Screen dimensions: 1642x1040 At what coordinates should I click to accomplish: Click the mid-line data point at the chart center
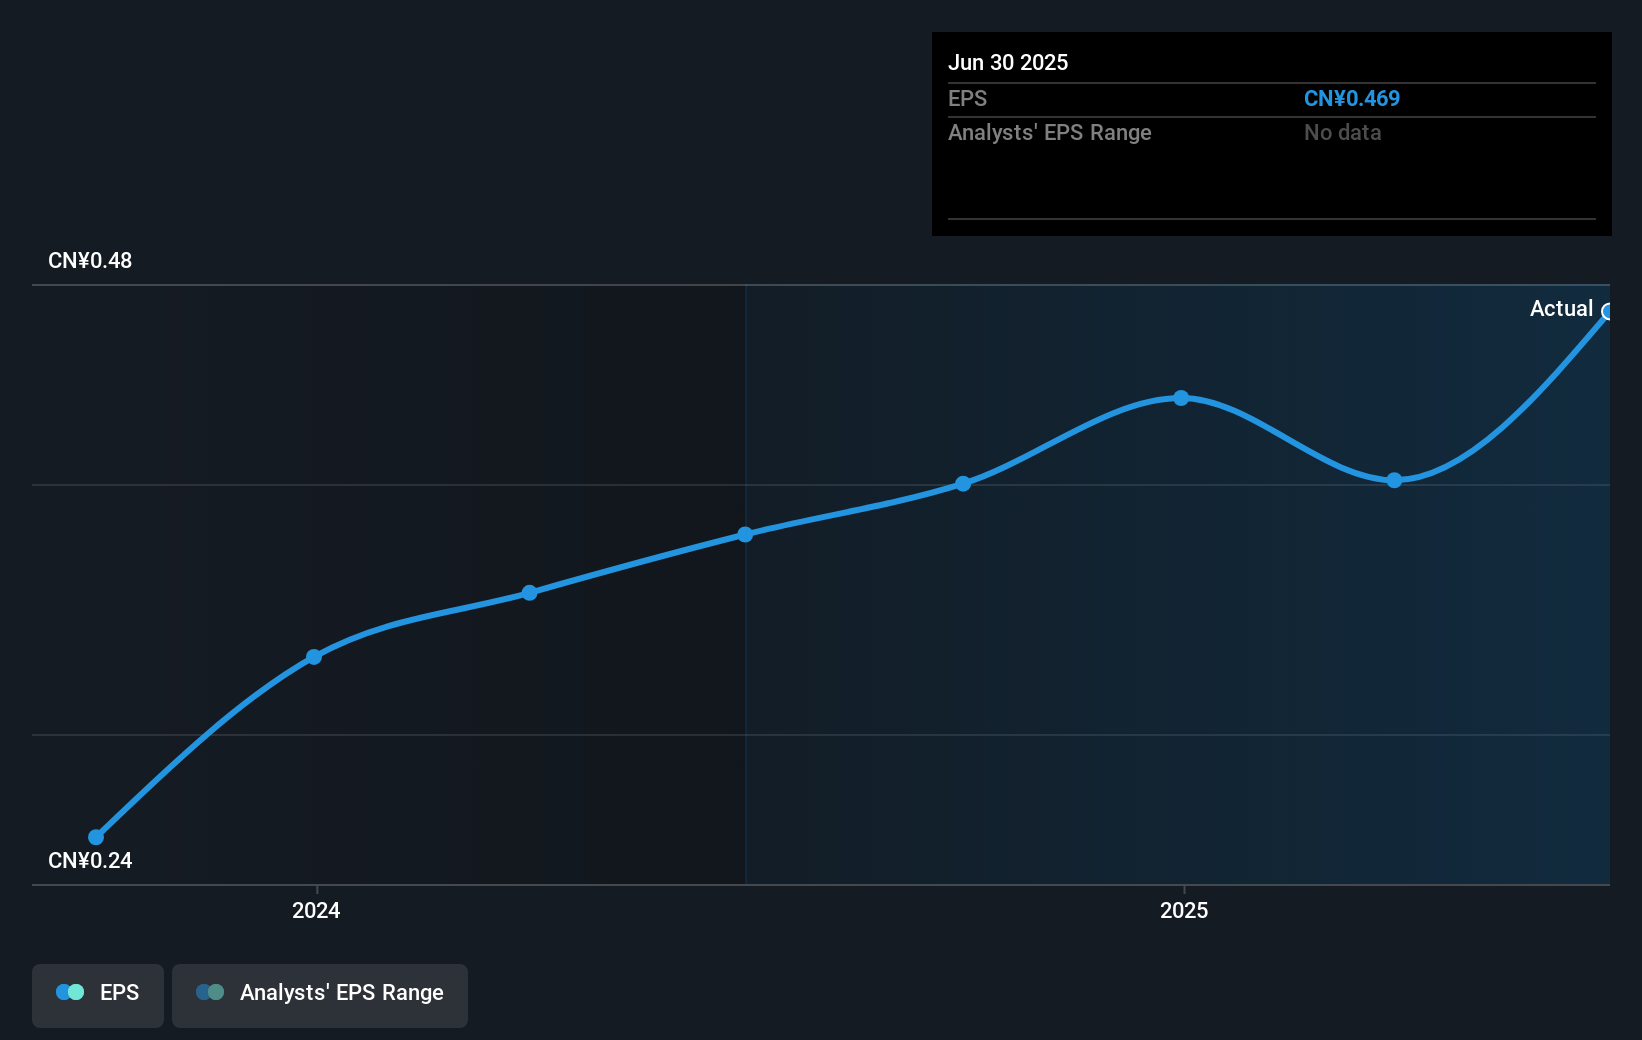click(746, 534)
